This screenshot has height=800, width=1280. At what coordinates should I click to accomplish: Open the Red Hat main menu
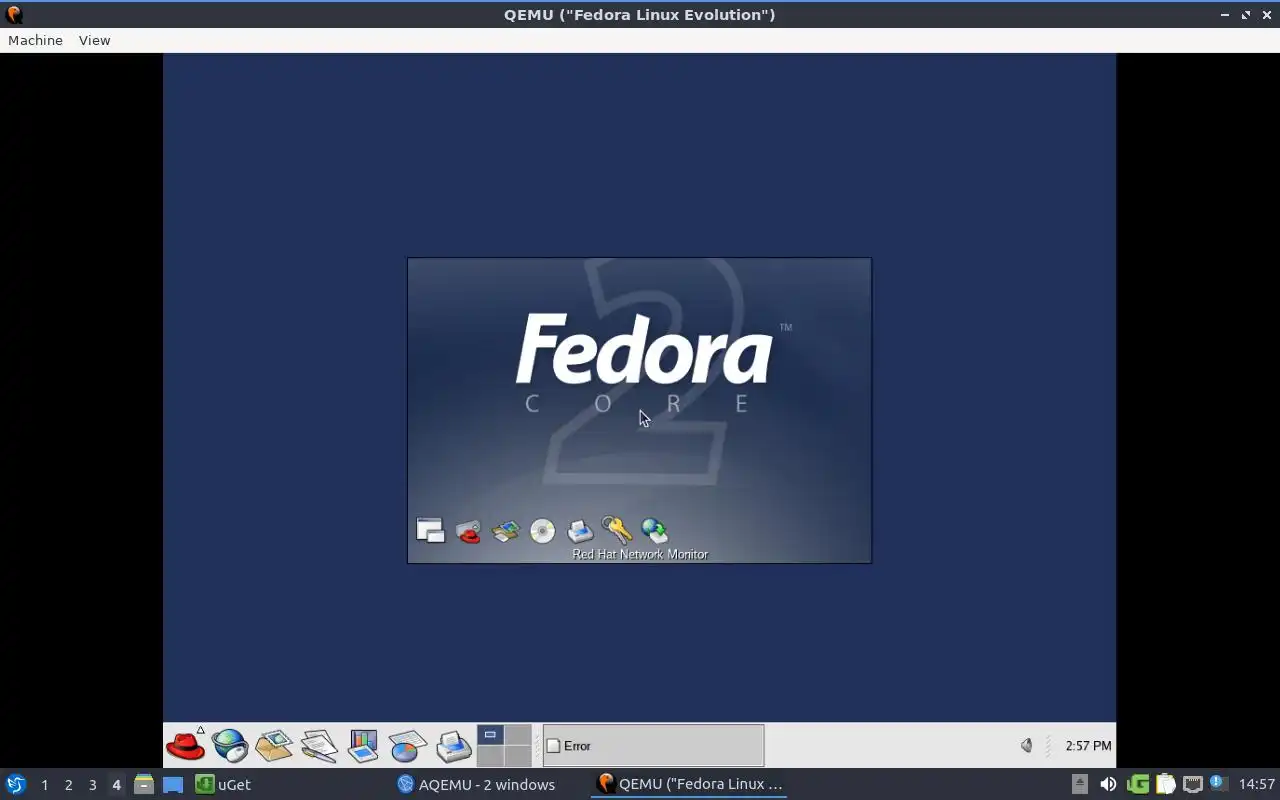(x=186, y=745)
